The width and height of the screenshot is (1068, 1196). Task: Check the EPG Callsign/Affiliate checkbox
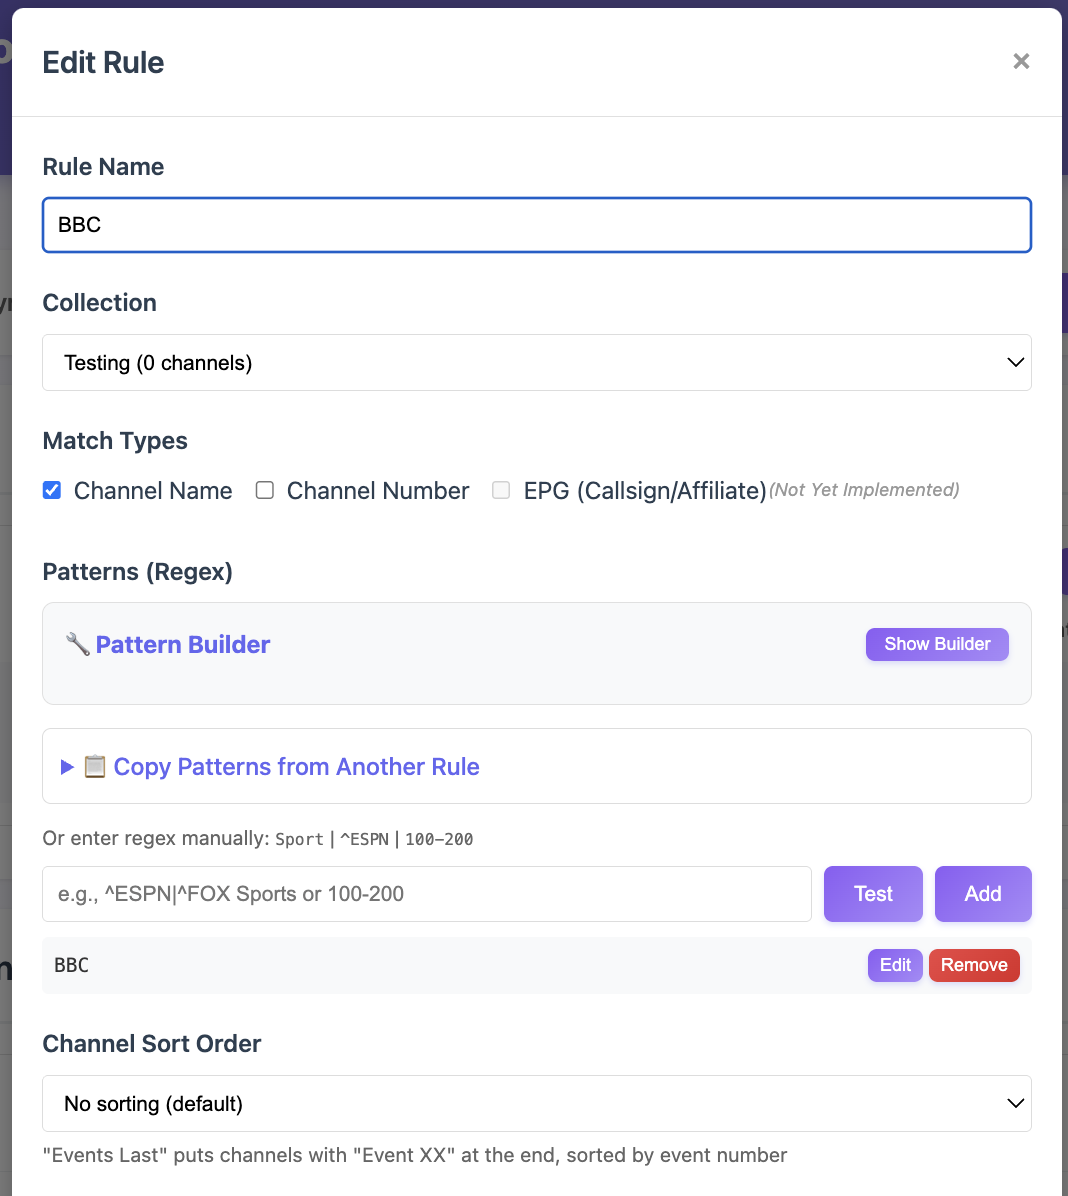(501, 490)
